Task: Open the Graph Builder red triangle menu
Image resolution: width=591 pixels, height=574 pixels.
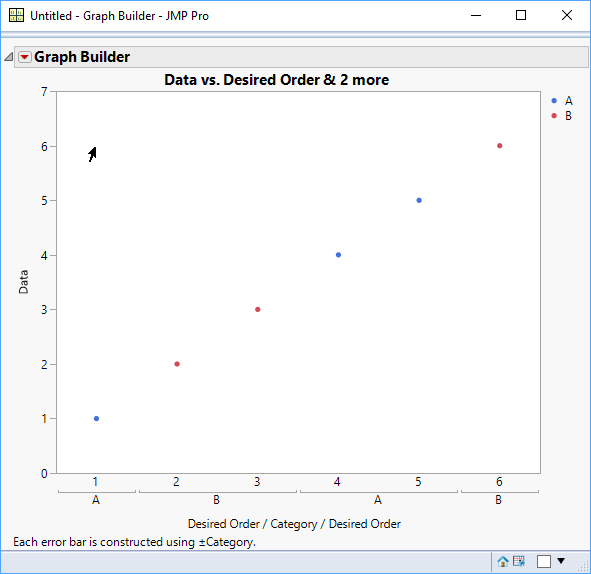Action: 25,57
